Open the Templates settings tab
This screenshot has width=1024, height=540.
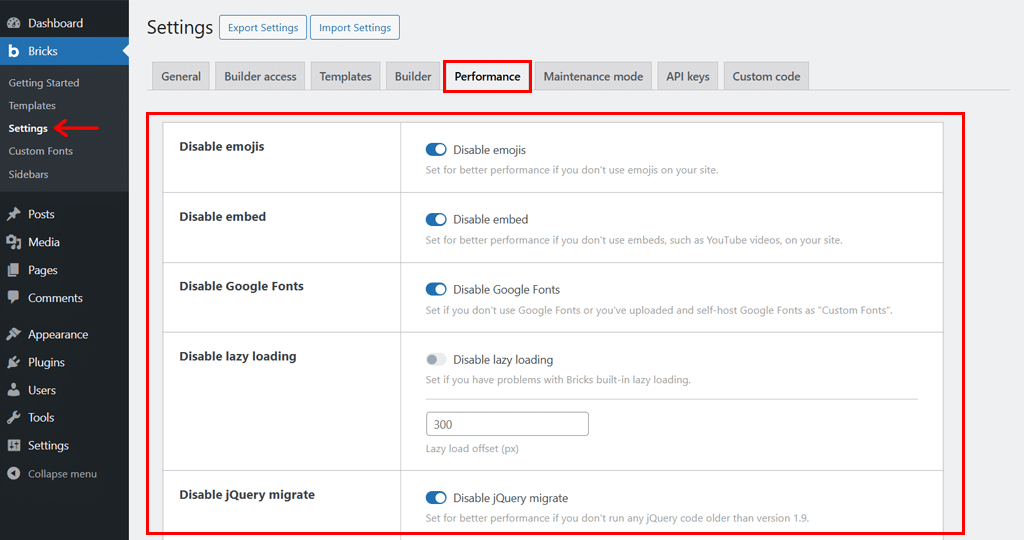345,76
